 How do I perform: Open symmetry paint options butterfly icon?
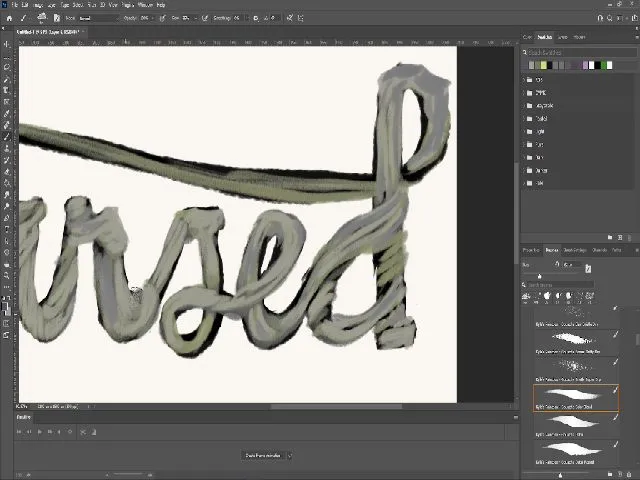pos(301,18)
